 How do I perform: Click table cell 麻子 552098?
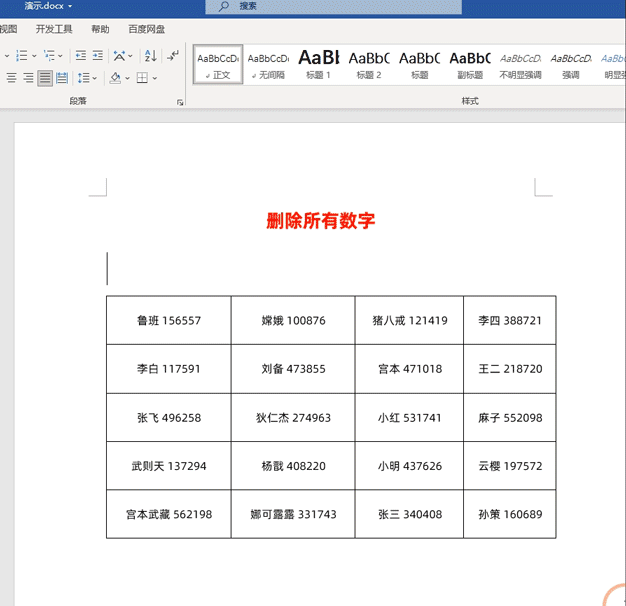pos(510,418)
